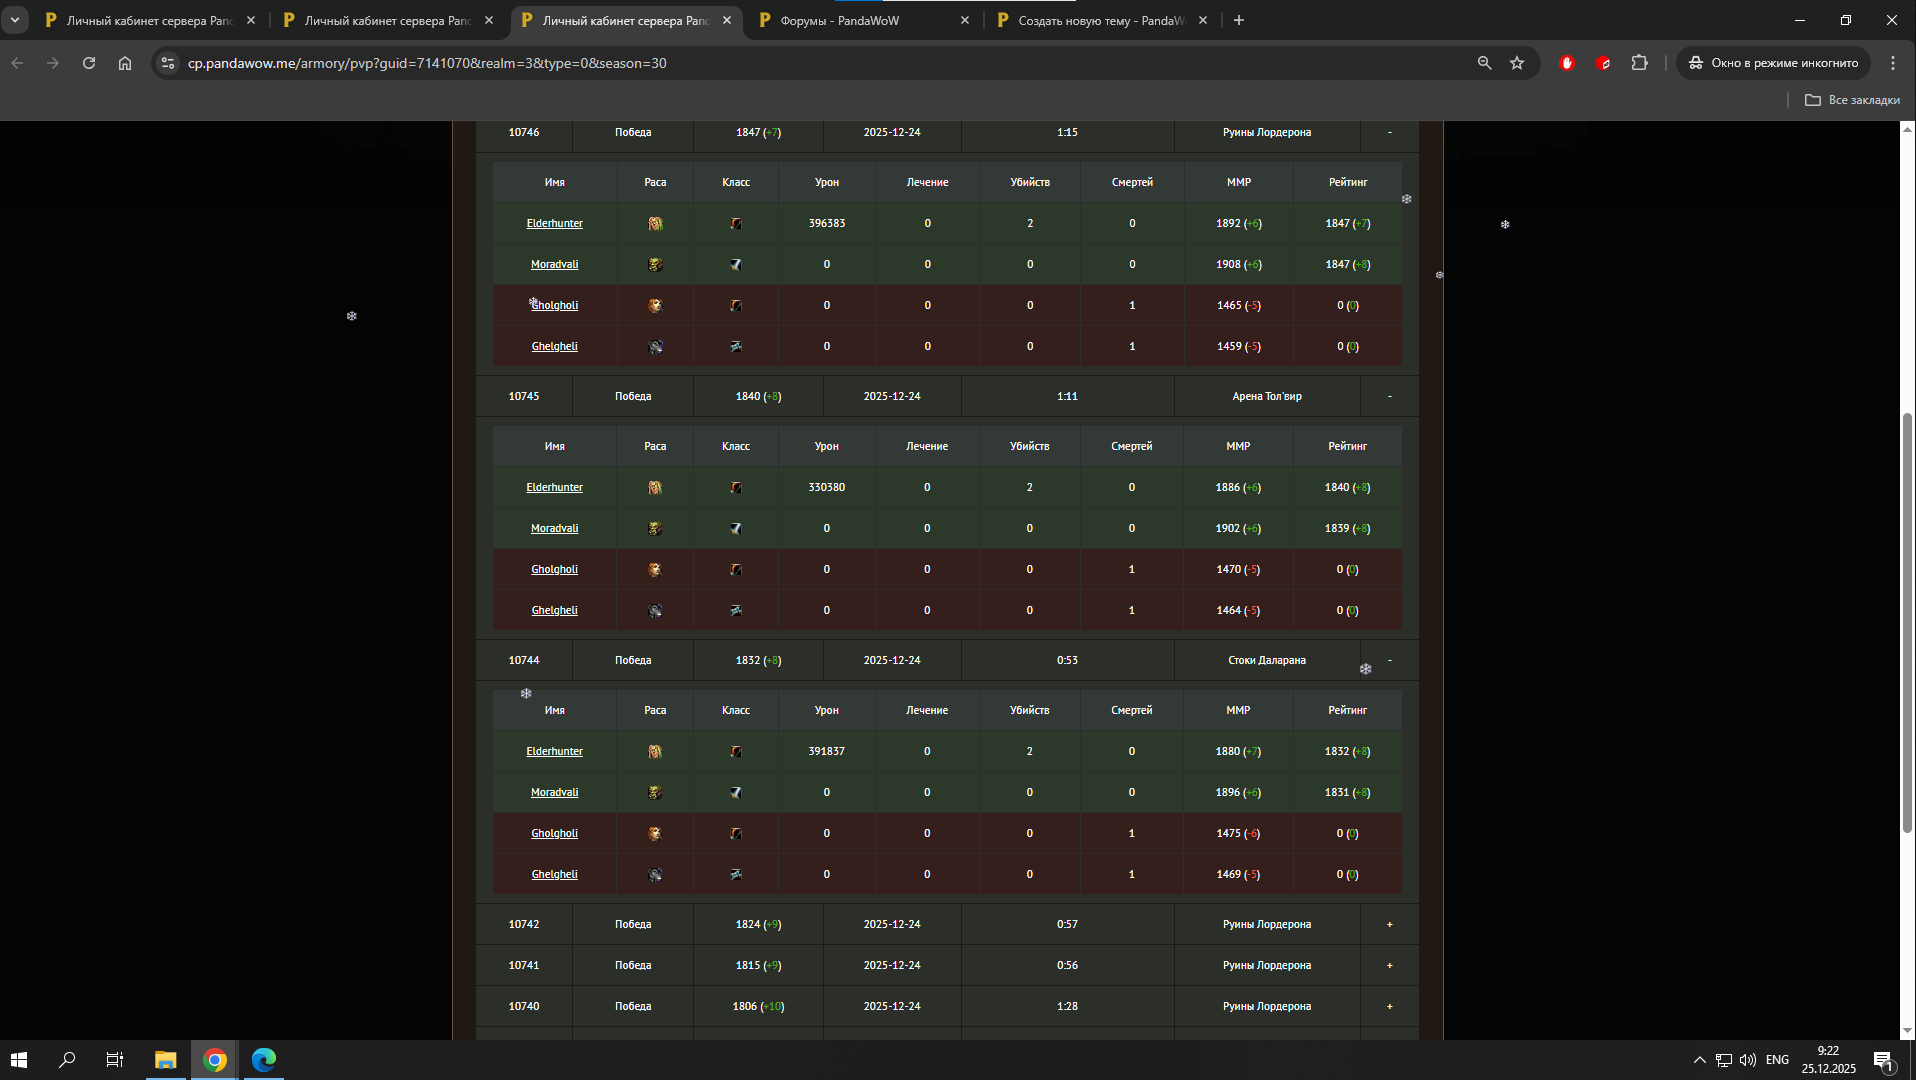Viewport: 1916px width, 1080px height.
Task: Open Elderhunter profile in match 10746
Action: tap(554, 223)
